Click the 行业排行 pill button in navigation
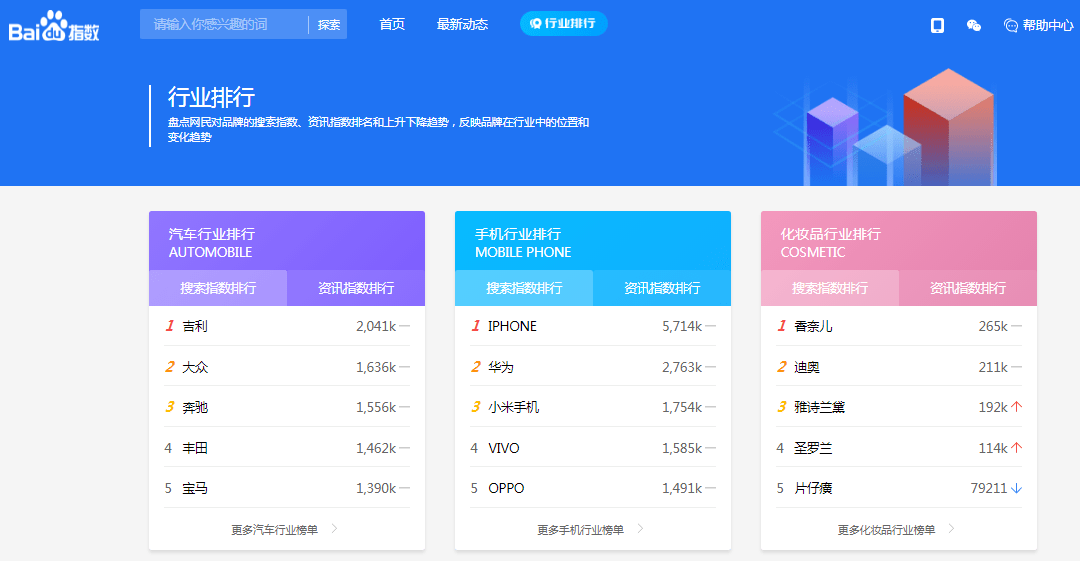1080x561 pixels. click(563, 24)
